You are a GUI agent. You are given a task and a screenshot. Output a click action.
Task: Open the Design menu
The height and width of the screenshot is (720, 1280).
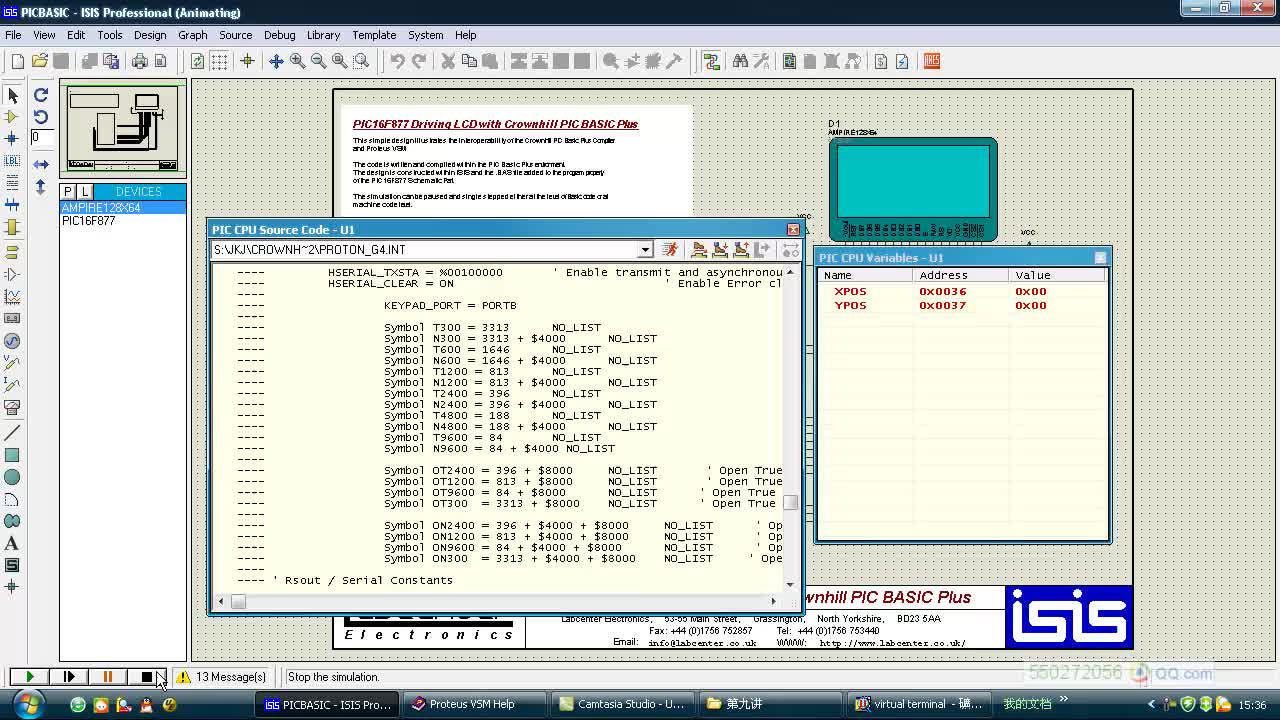point(150,35)
